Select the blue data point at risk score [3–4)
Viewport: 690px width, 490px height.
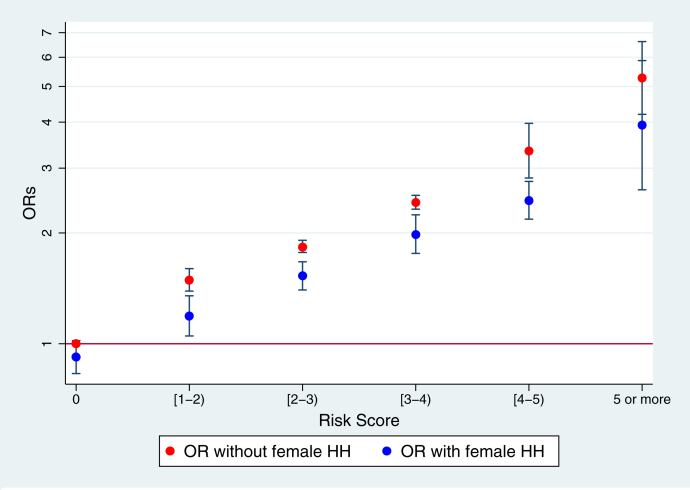[x=415, y=235]
